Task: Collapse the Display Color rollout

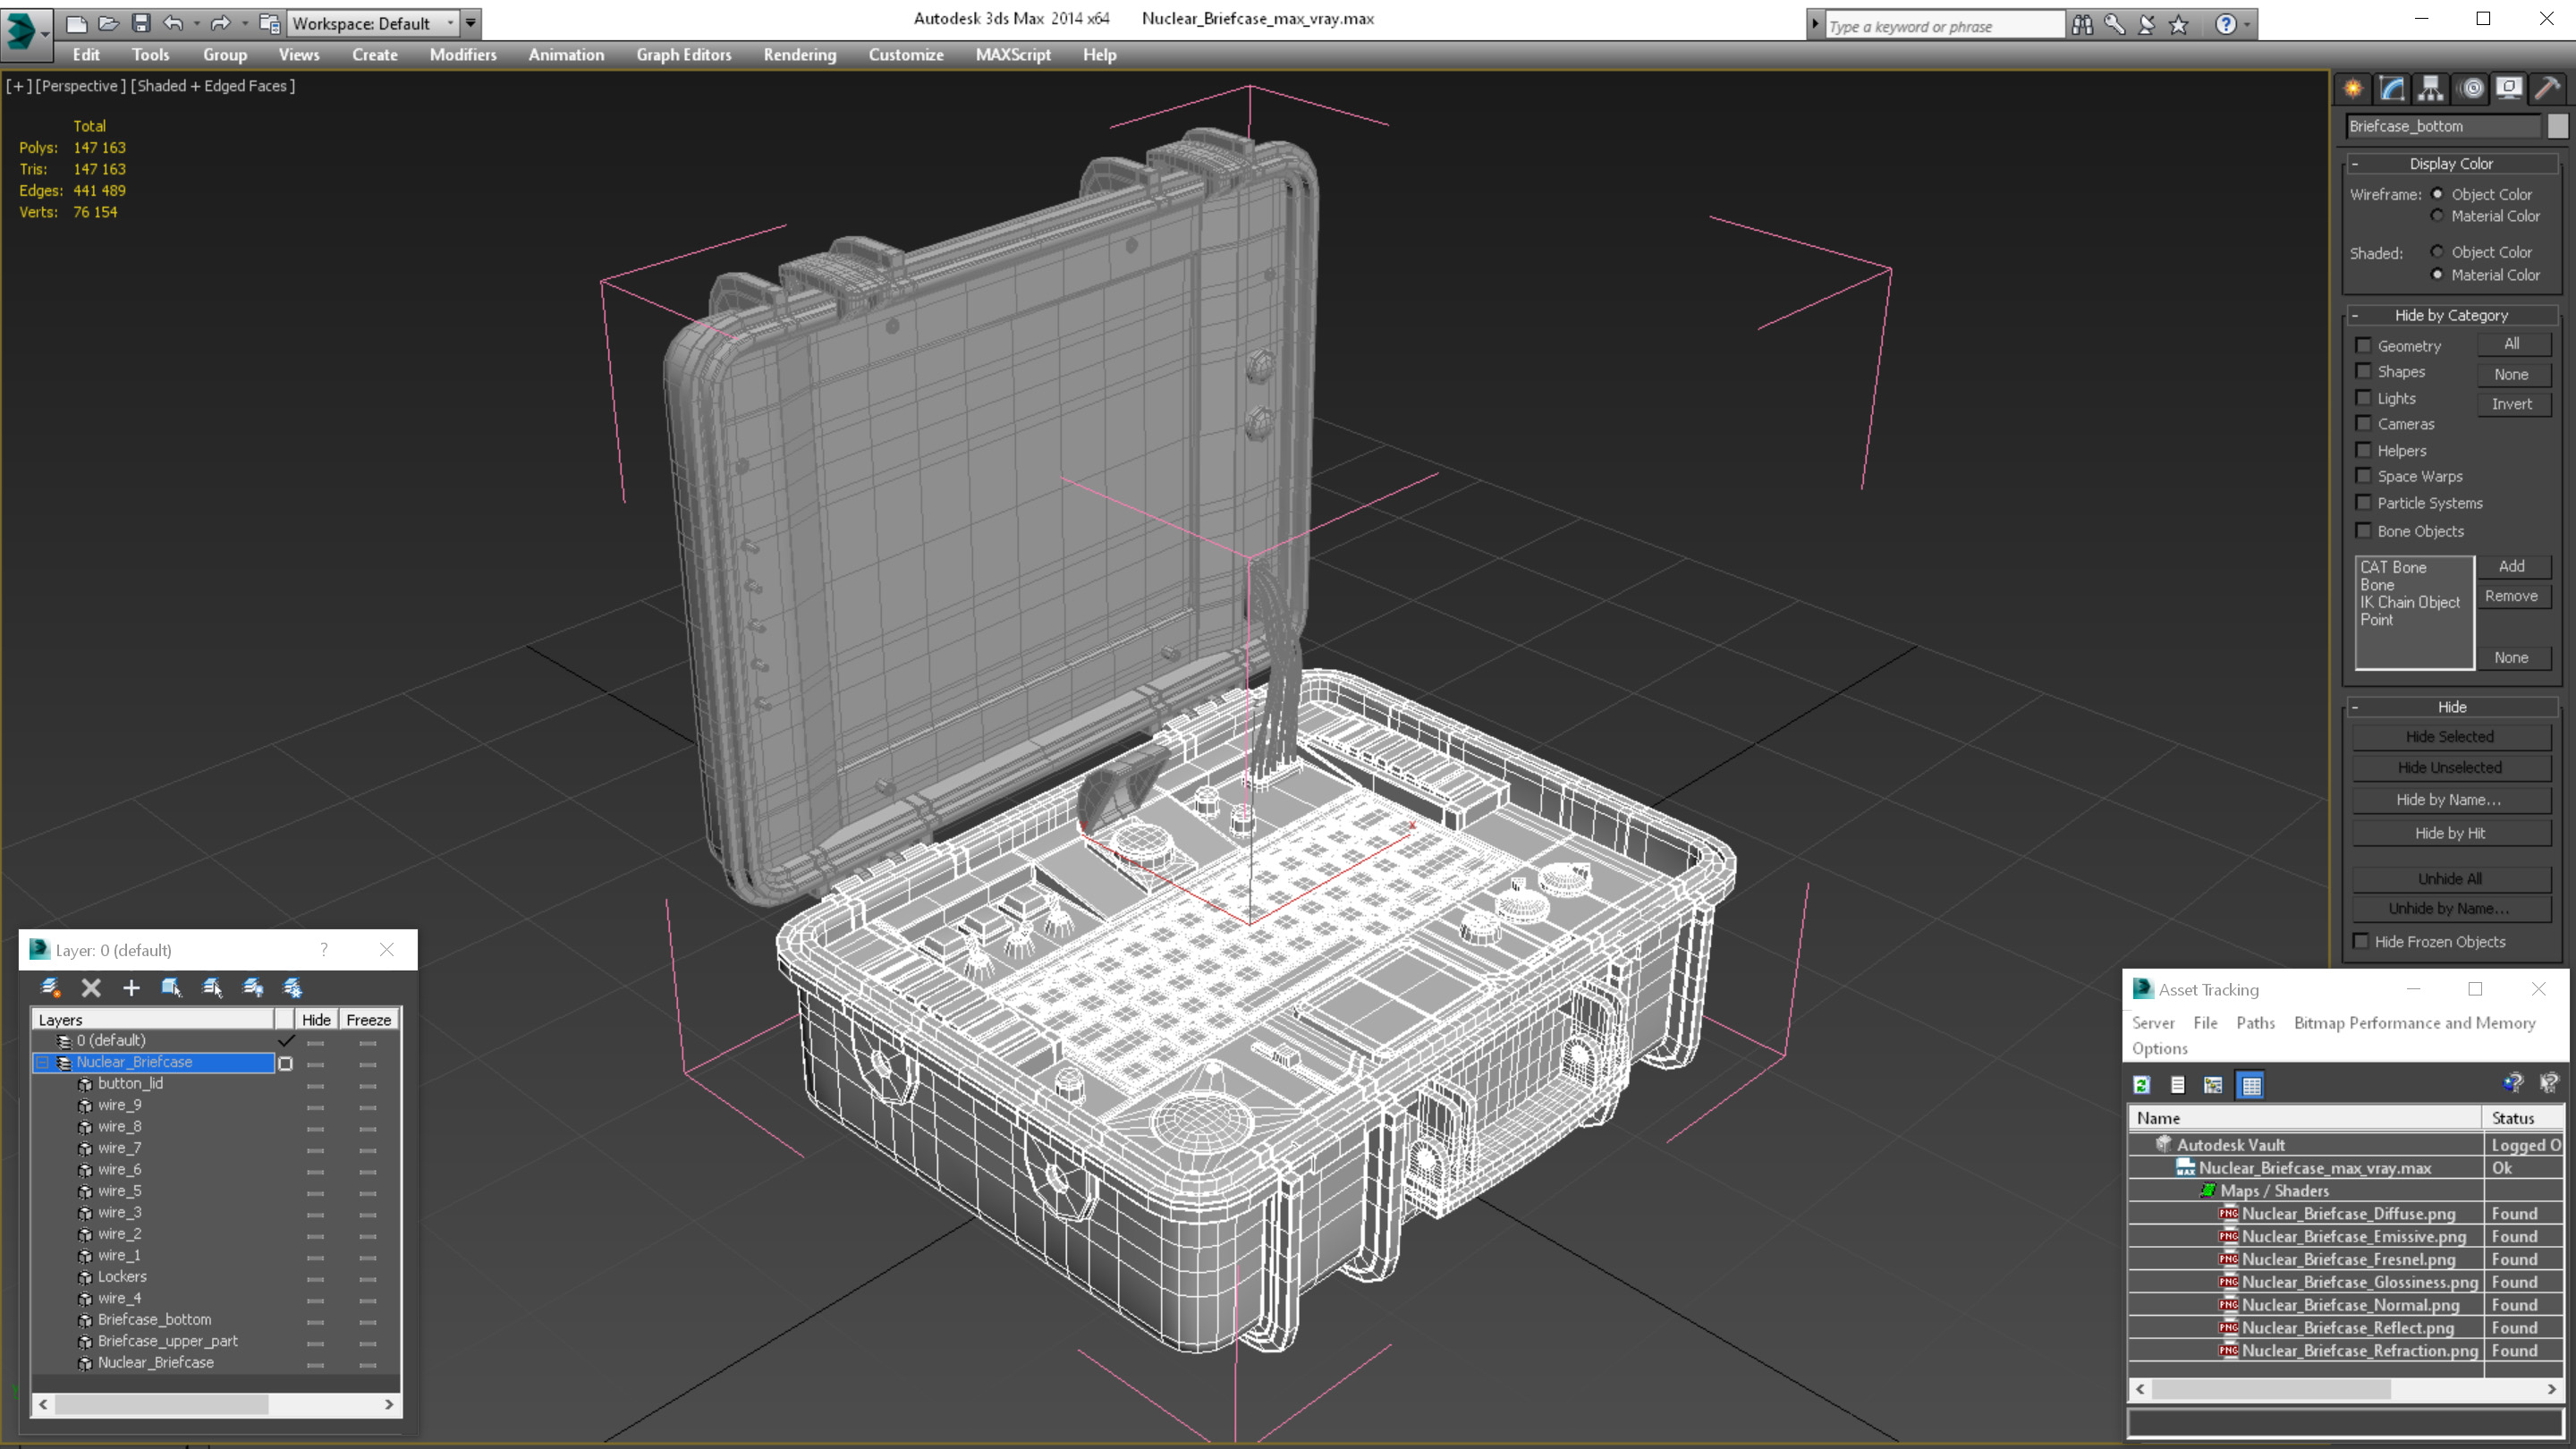Action: [2450, 163]
